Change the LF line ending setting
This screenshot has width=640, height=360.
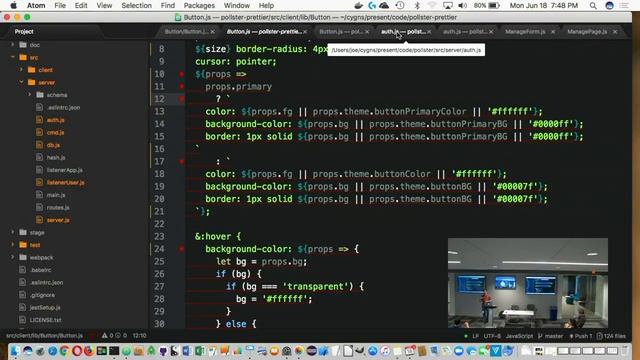tap(475, 336)
